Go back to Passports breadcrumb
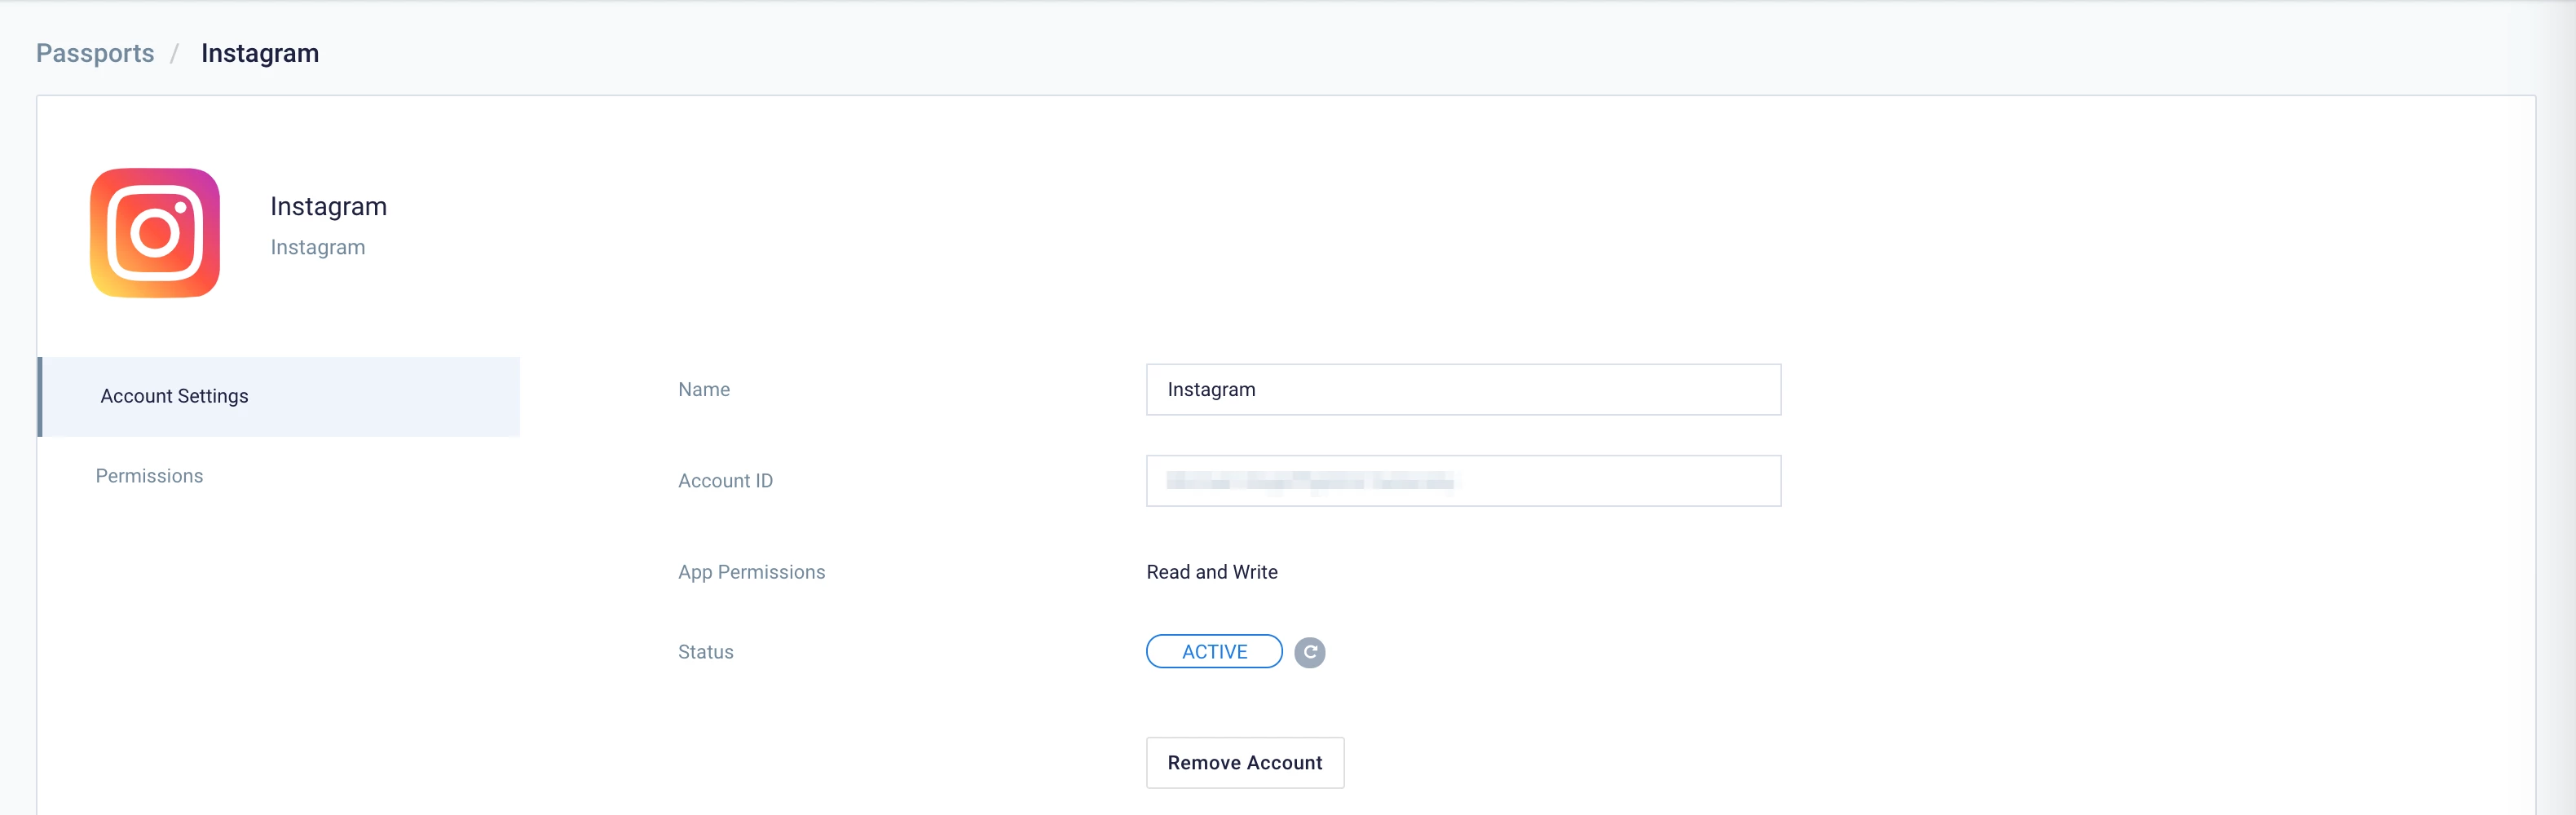The image size is (2576, 815). (95, 53)
